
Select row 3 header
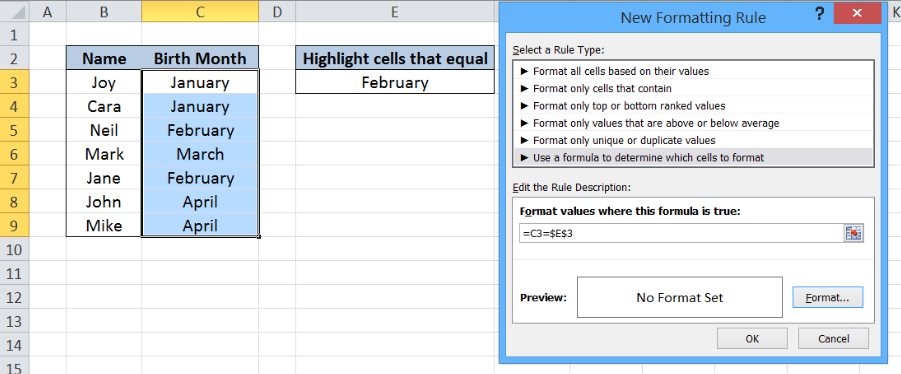(14, 82)
